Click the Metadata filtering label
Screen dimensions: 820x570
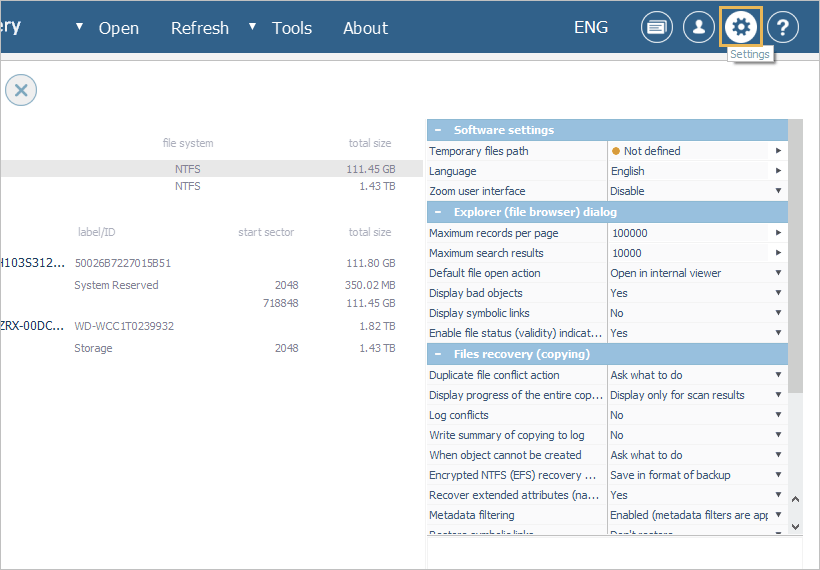click(x=472, y=515)
